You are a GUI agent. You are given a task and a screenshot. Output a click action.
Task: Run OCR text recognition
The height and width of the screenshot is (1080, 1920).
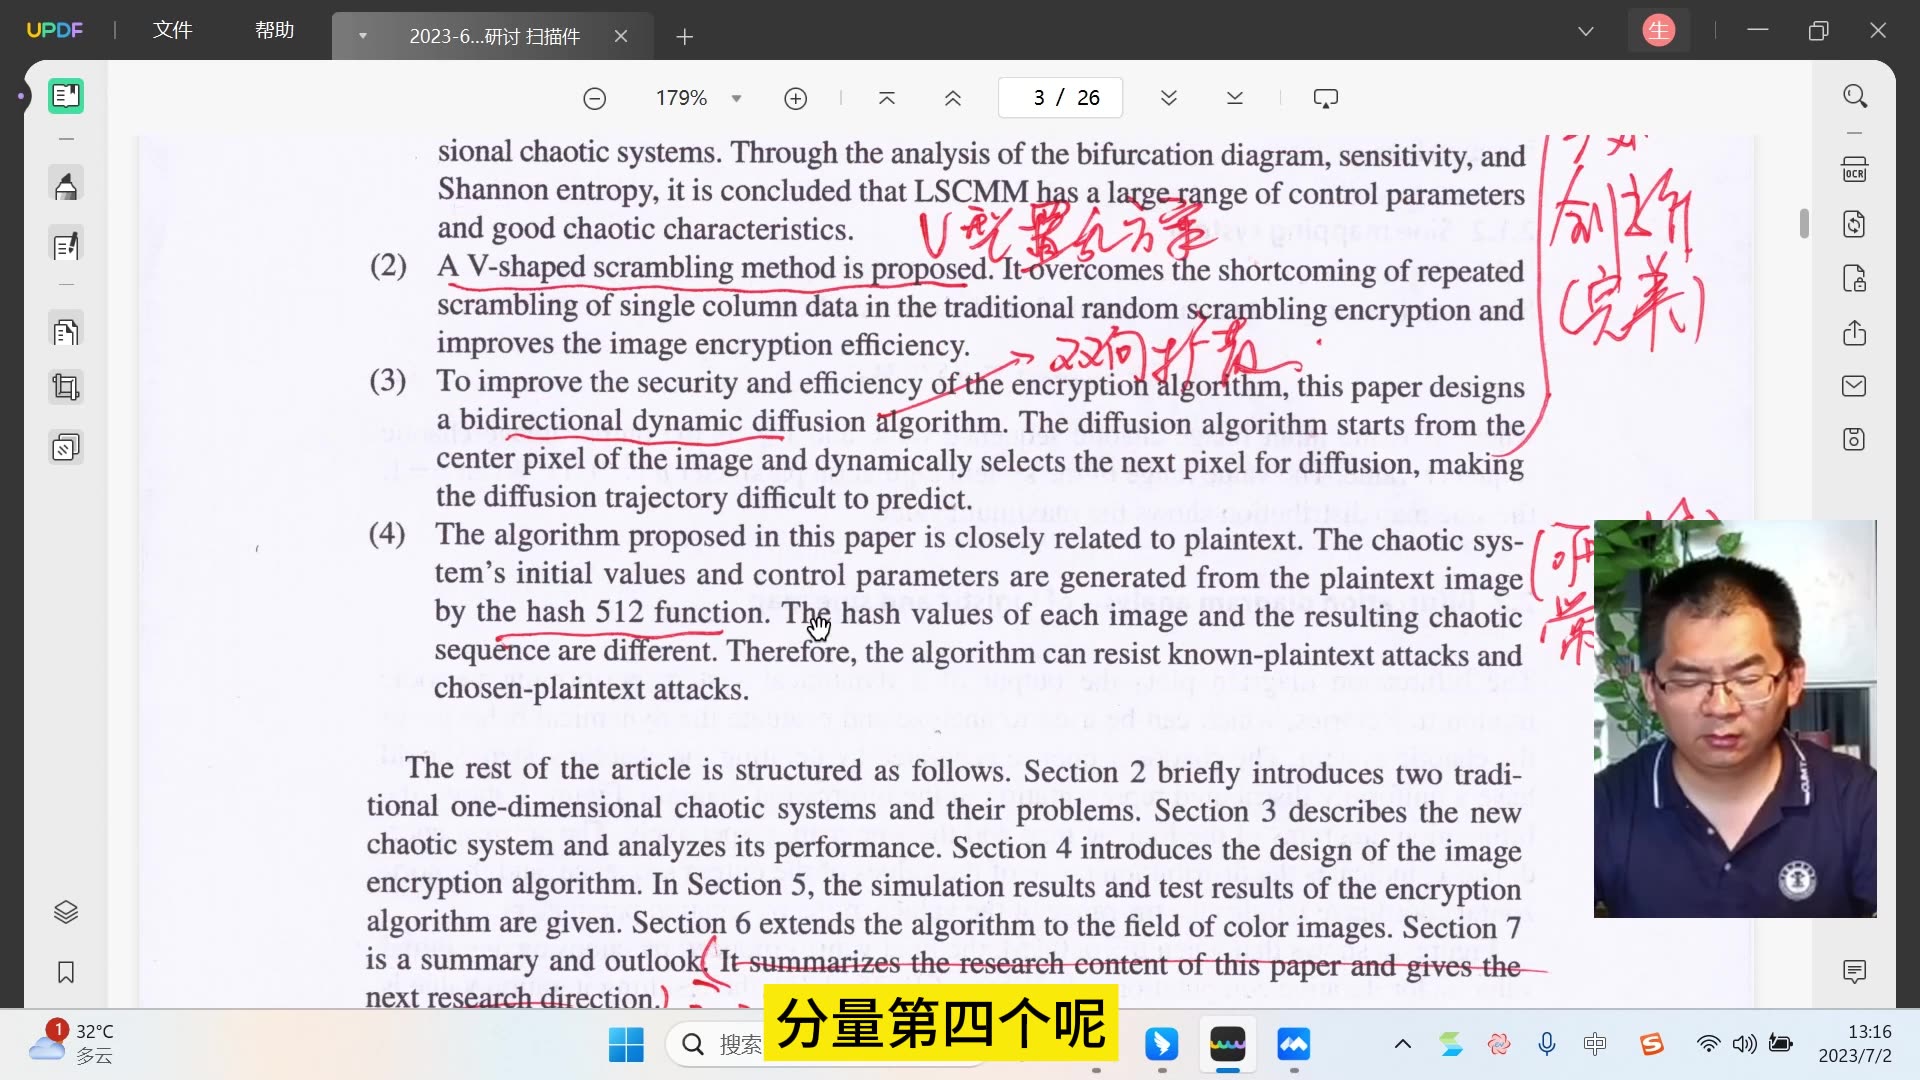point(1855,170)
